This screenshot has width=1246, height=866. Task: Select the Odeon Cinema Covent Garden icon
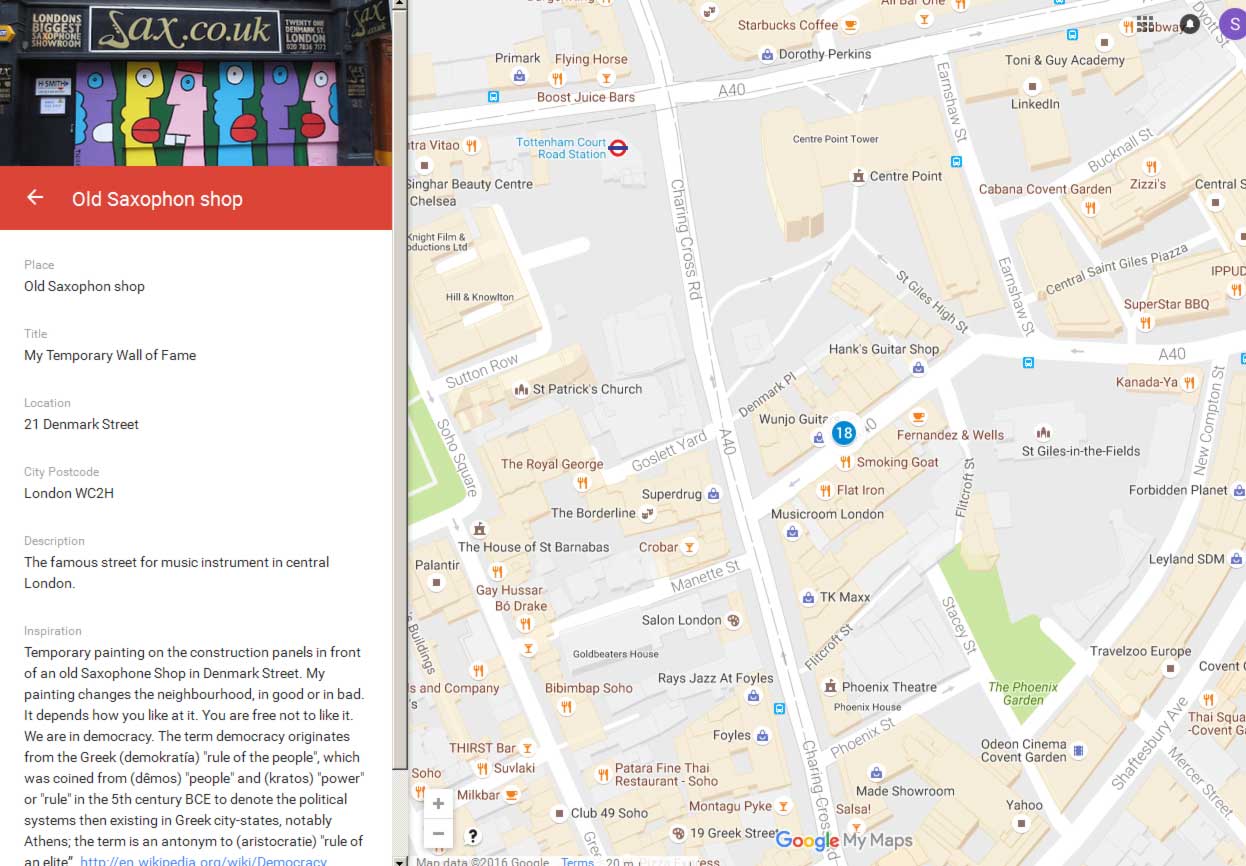1079,750
